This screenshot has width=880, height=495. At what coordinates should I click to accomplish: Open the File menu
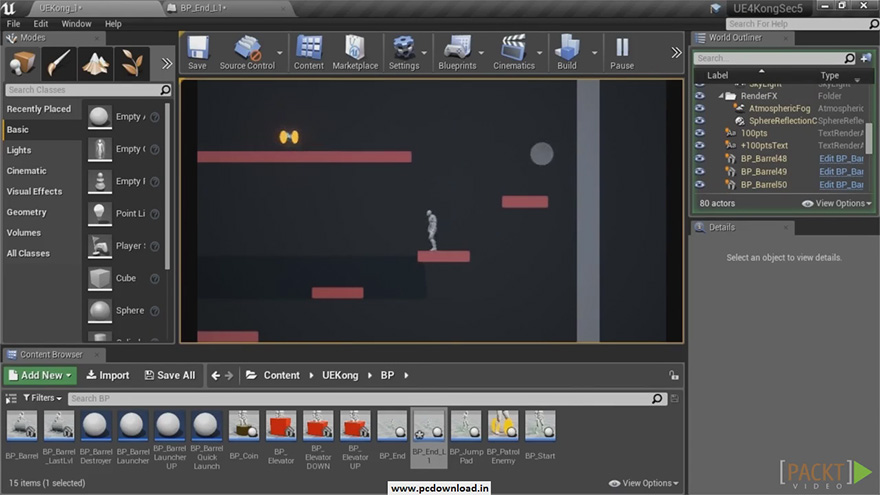click(13, 24)
